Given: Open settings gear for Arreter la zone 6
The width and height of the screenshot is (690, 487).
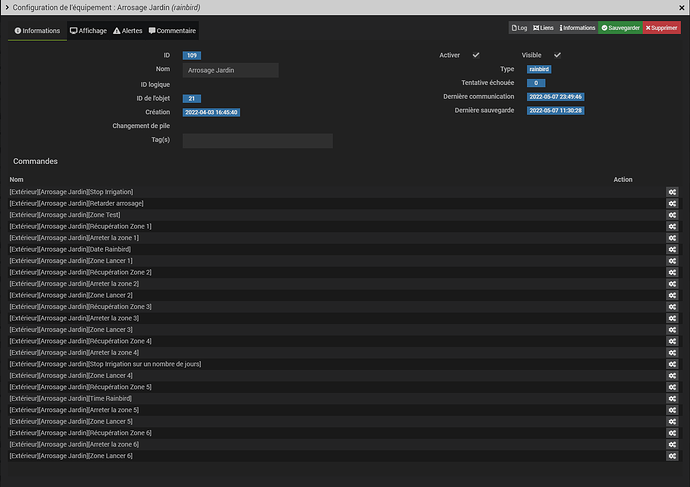Looking at the screenshot, I should click(x=672, y=444).
